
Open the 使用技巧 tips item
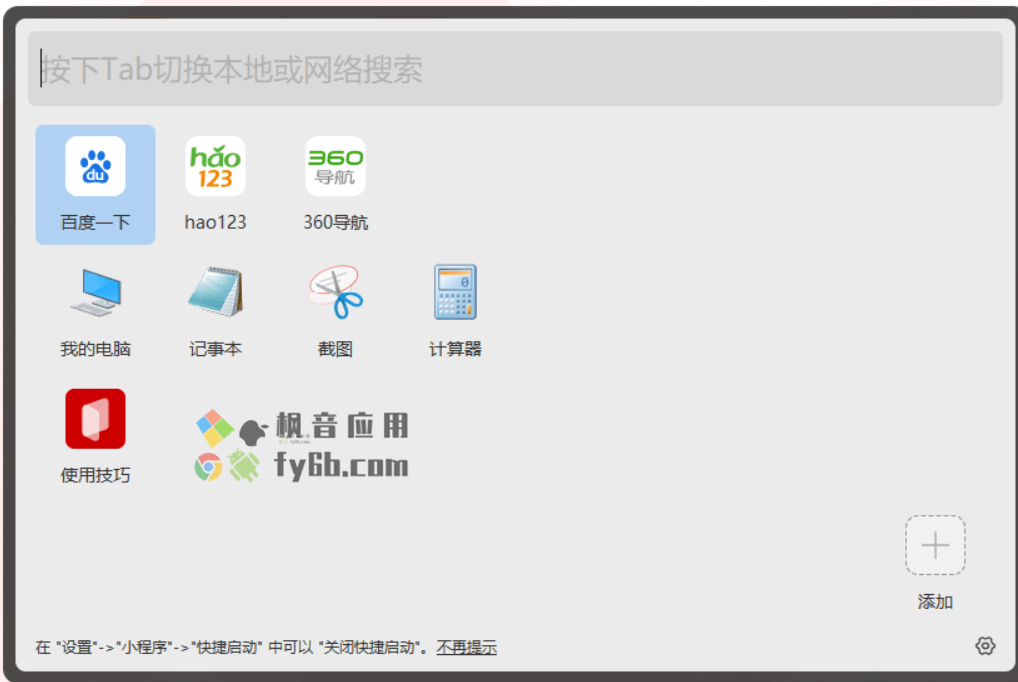[x=95, y=436]
